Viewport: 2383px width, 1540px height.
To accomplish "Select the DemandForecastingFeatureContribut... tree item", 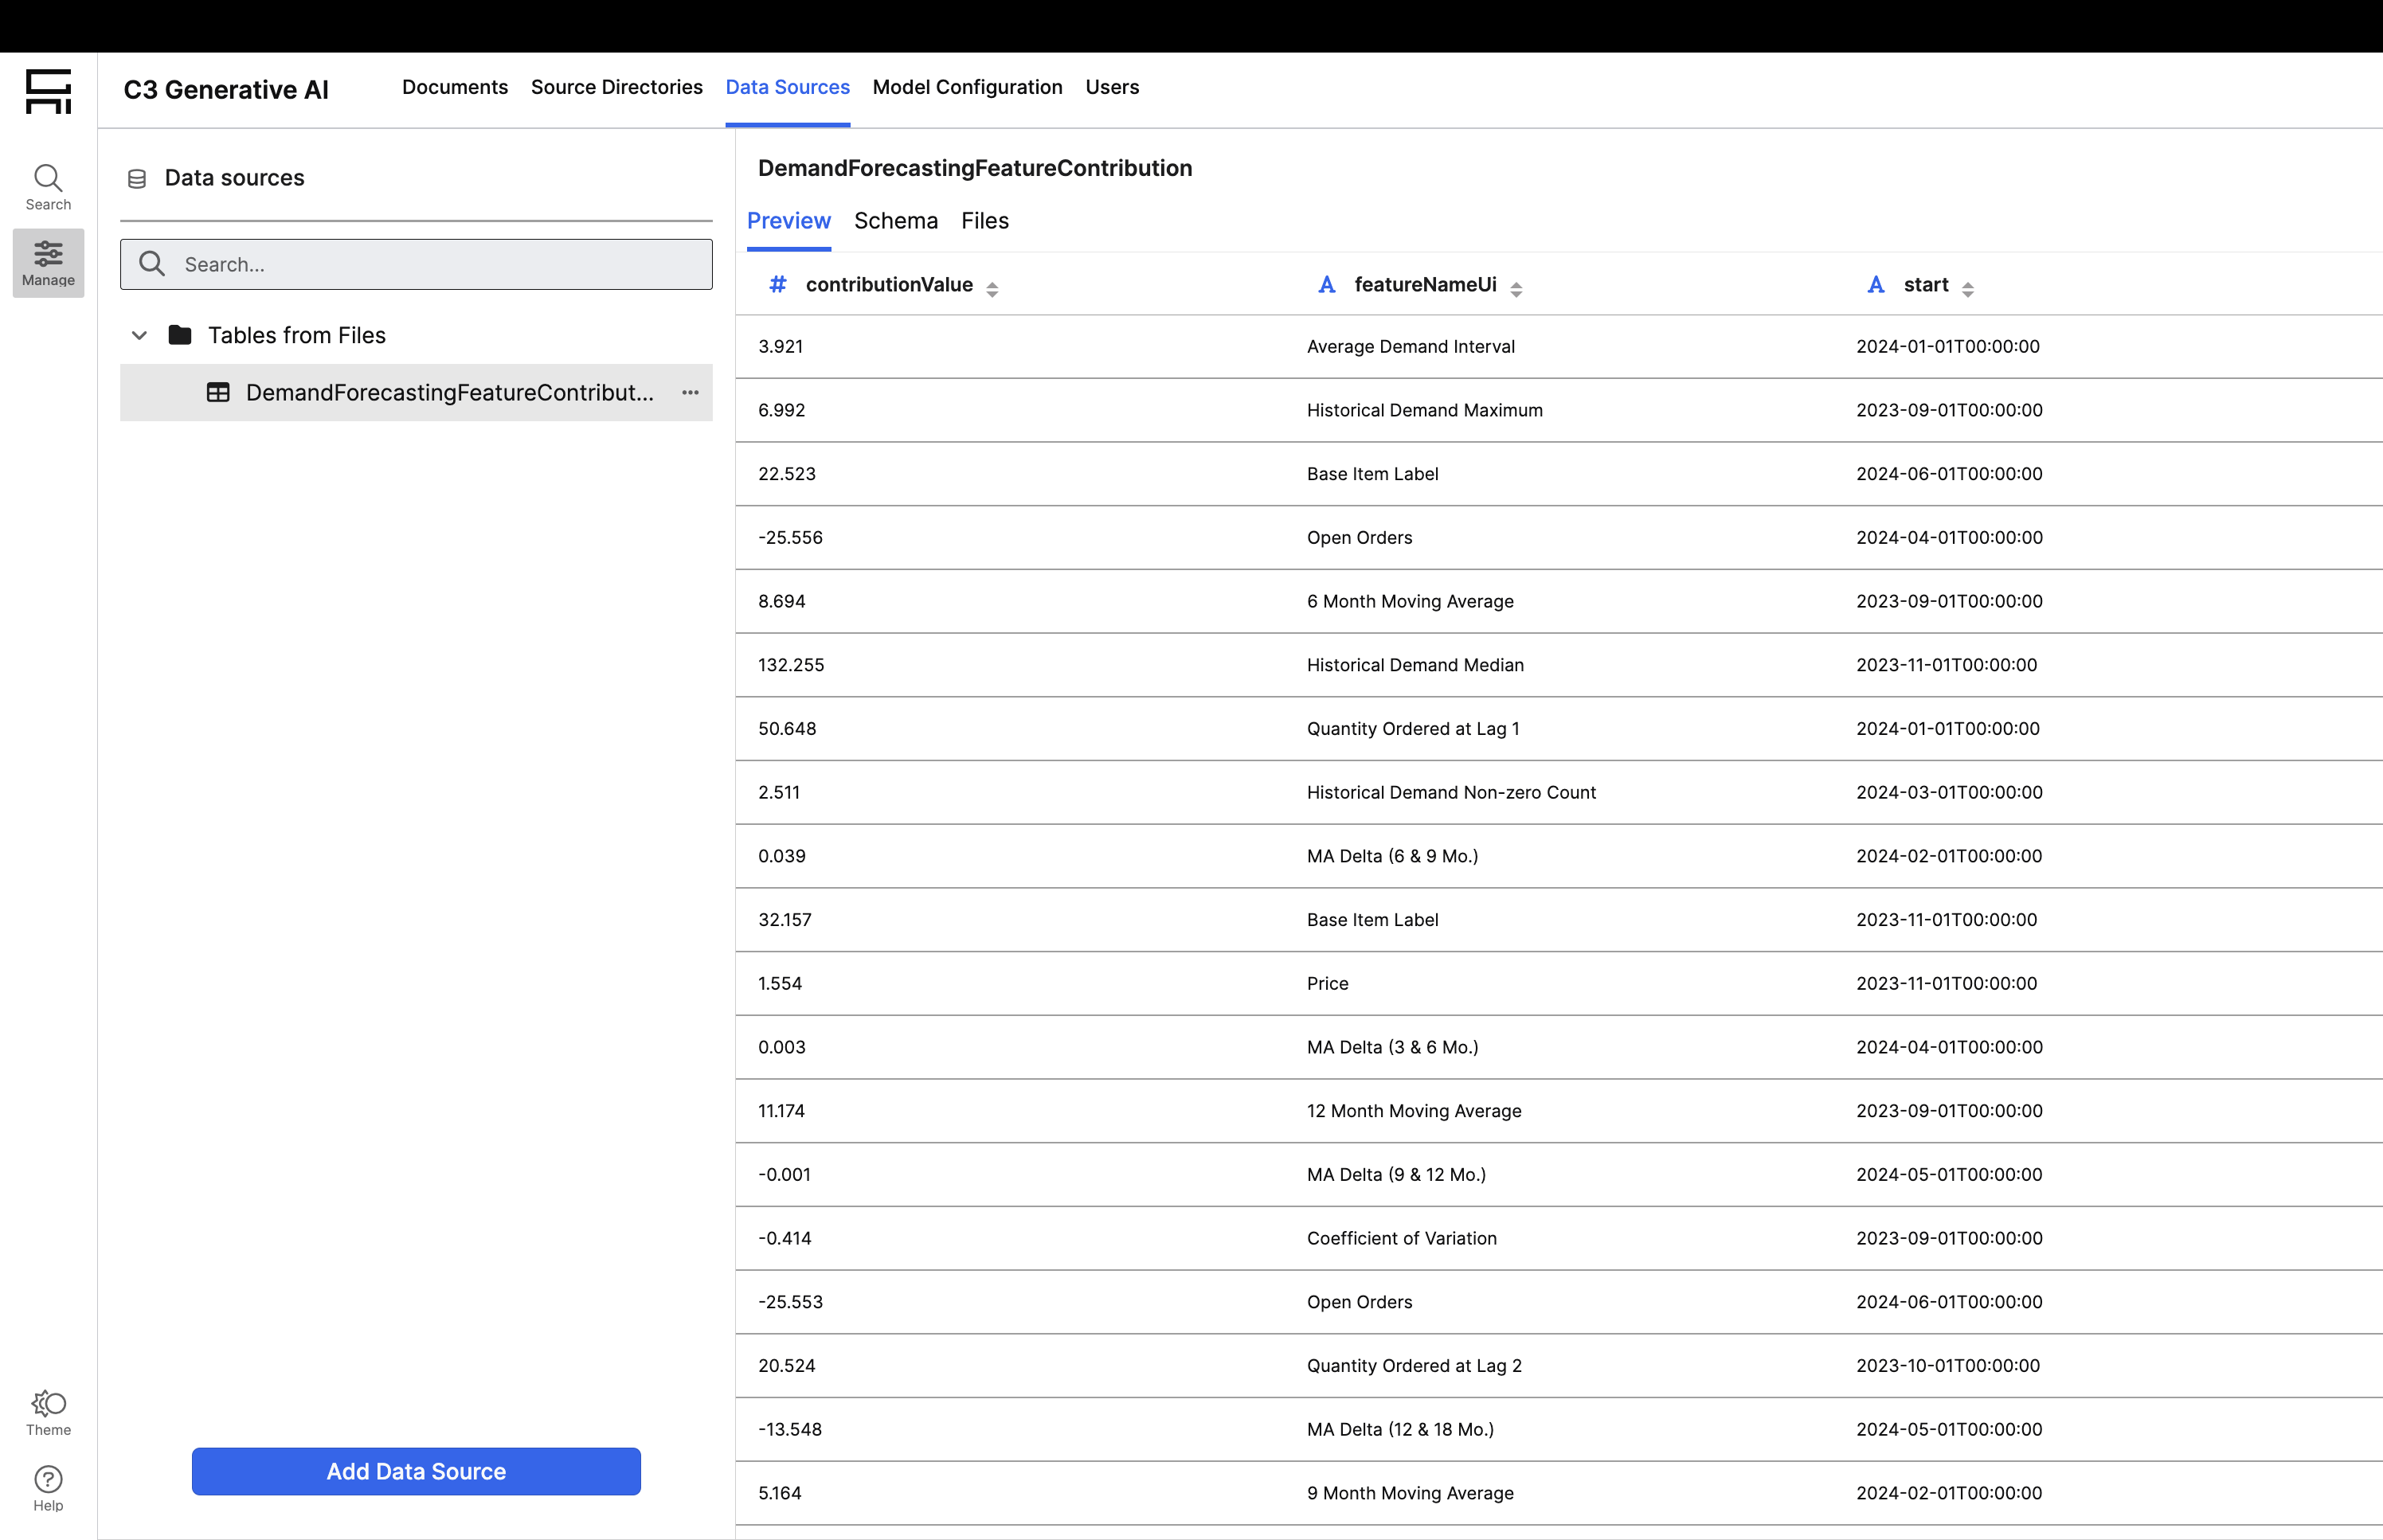I will [x=448, y=393].
